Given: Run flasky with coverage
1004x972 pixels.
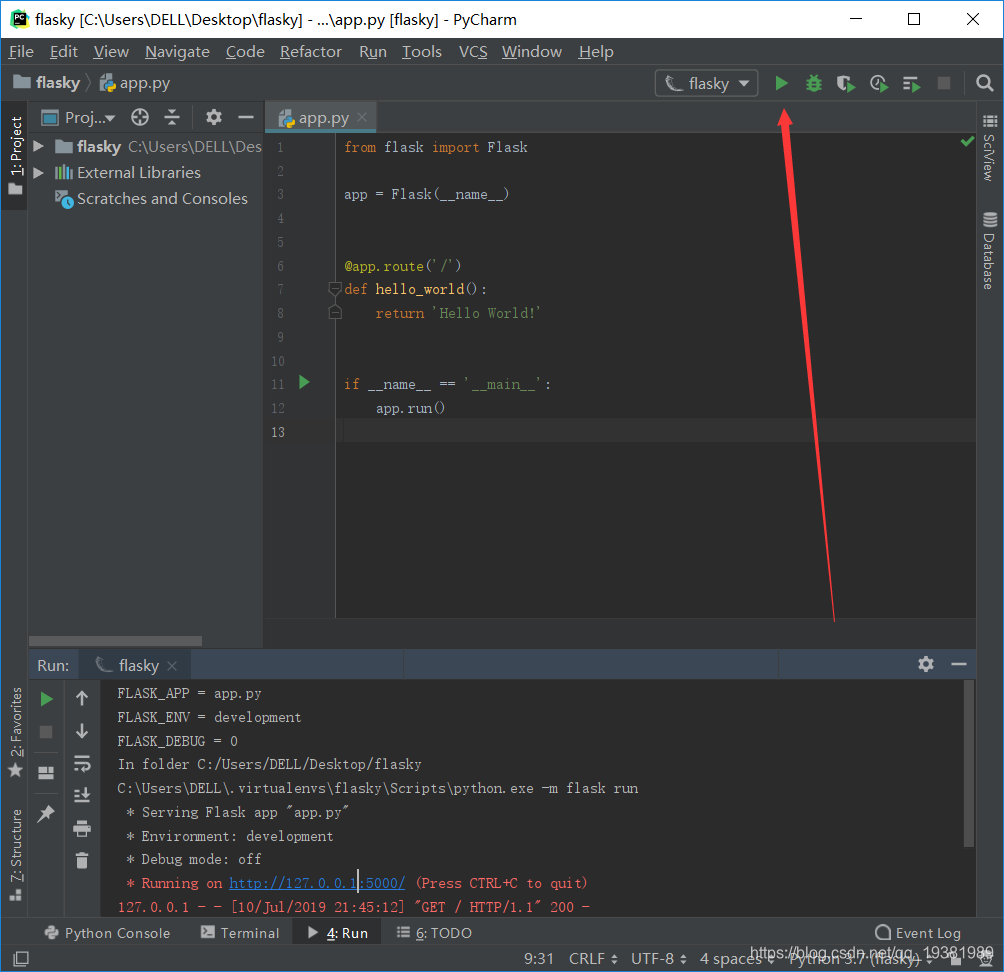Looking at the screenshot, I should point(846,83).
